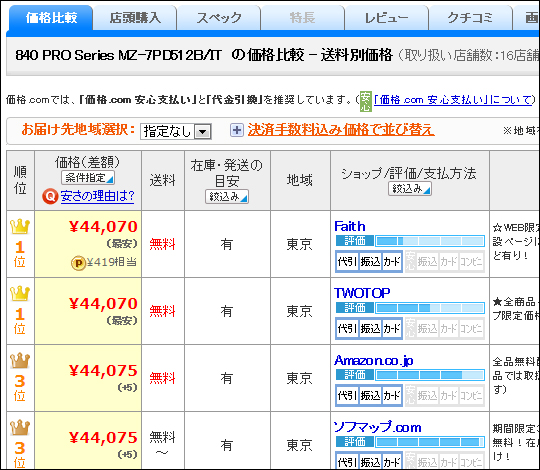Open the 特長 tab
540x470 pixels.
(x=303, y=18)
